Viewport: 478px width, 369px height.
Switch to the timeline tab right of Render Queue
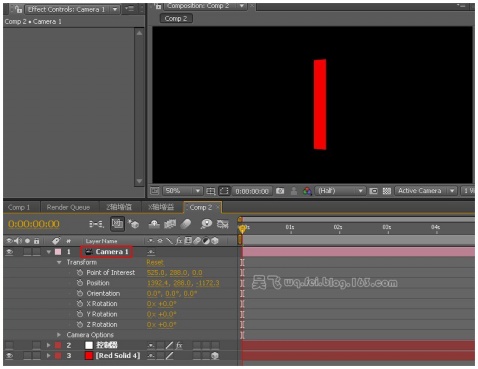coord(119,207)
